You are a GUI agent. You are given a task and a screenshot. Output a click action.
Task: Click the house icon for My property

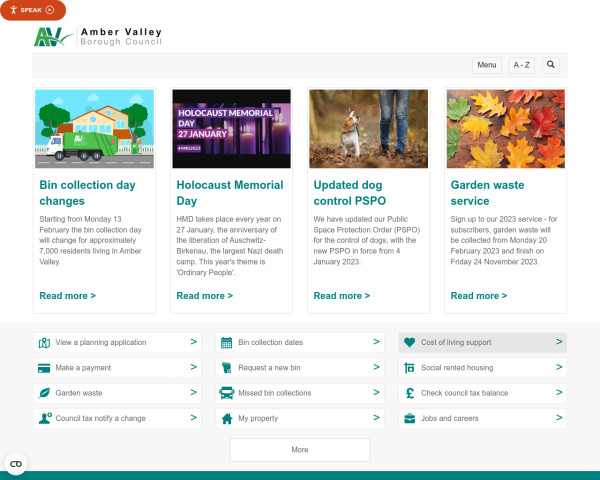227,418
